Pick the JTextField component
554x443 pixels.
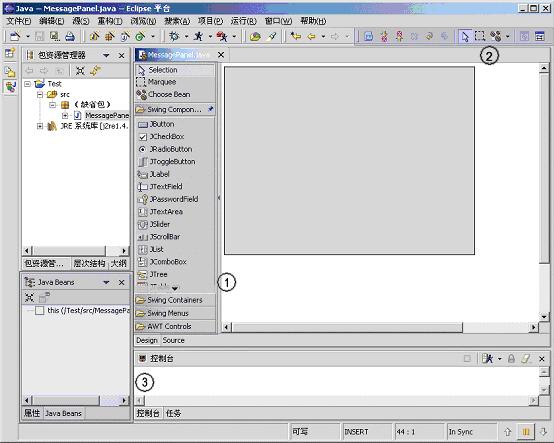tap(160, 187)
